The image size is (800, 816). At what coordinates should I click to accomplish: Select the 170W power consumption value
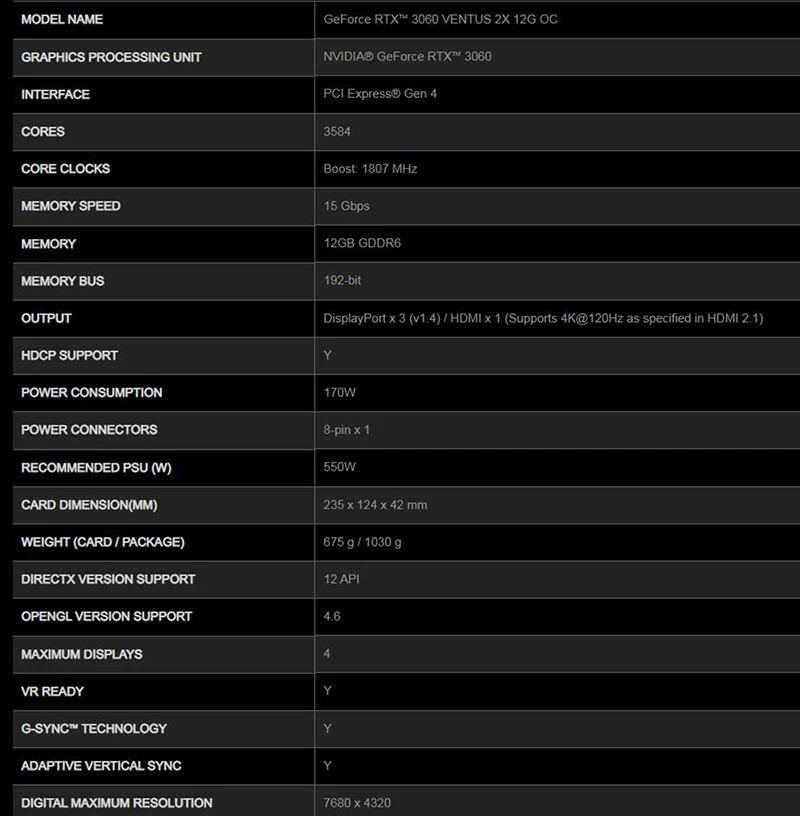340,393
